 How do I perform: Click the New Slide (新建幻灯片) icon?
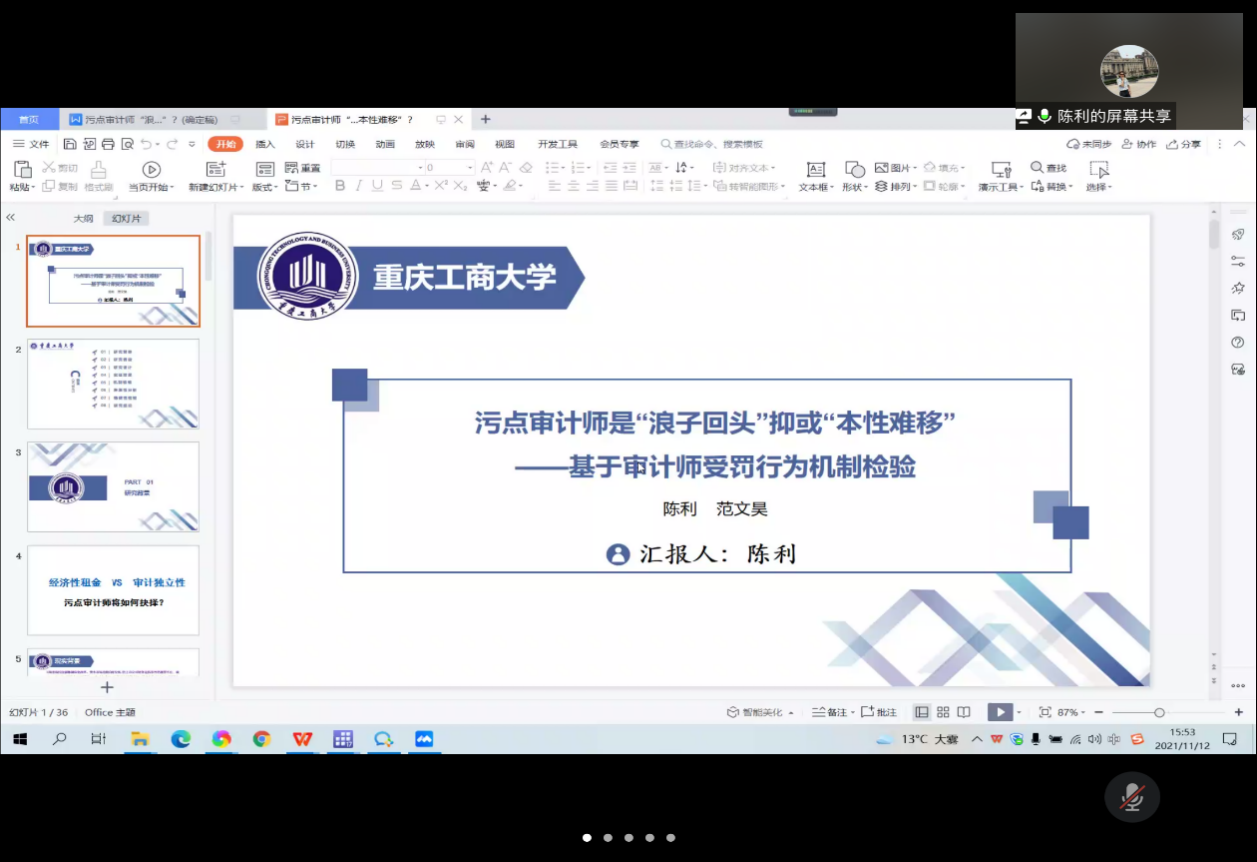(x=216, y=170)
